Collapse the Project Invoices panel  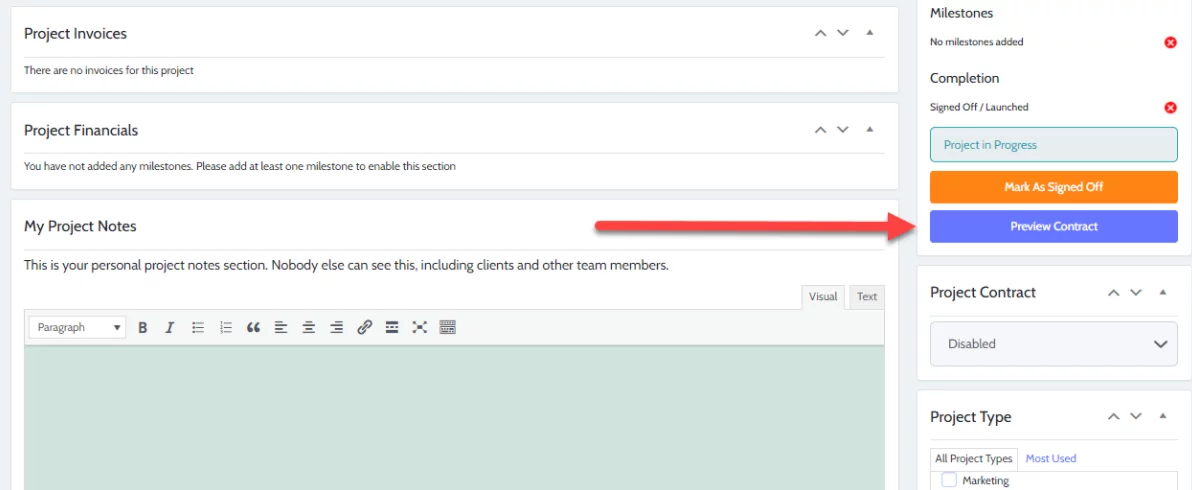(x=870, y=33)
